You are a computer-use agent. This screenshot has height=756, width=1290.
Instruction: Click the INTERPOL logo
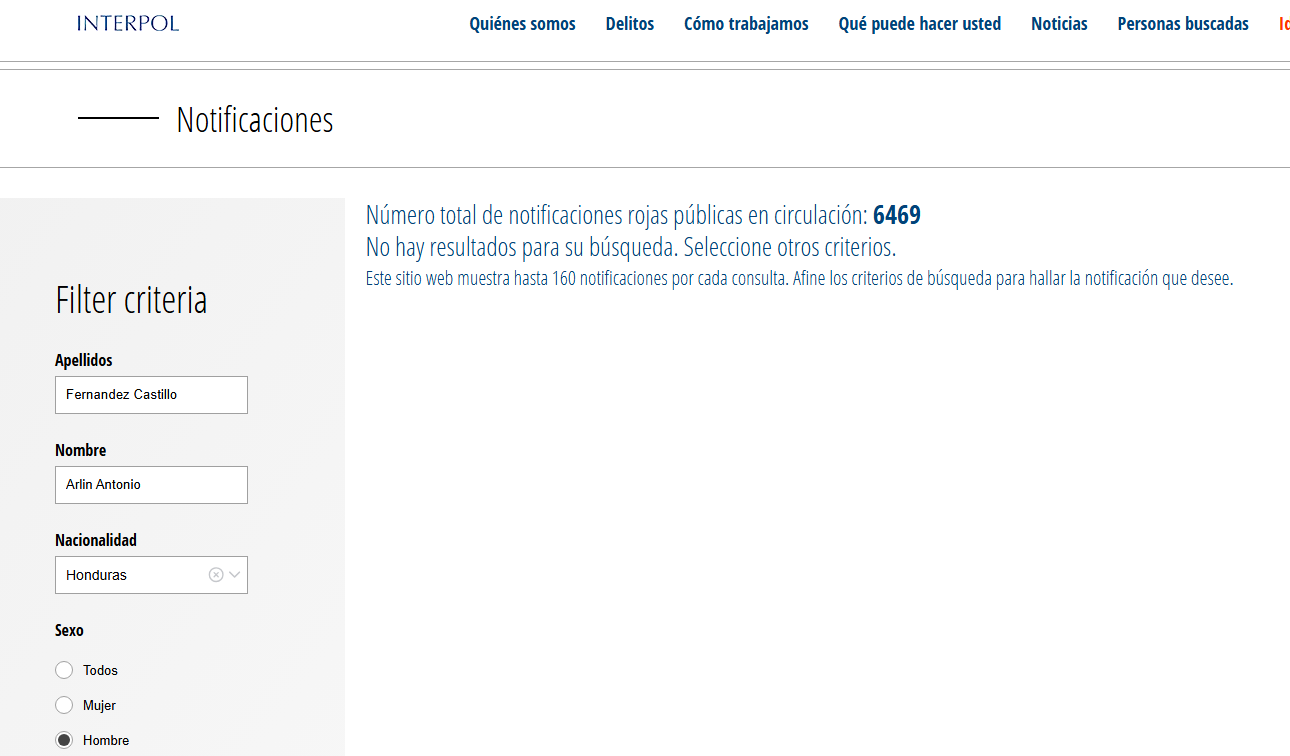pos(128,23)
